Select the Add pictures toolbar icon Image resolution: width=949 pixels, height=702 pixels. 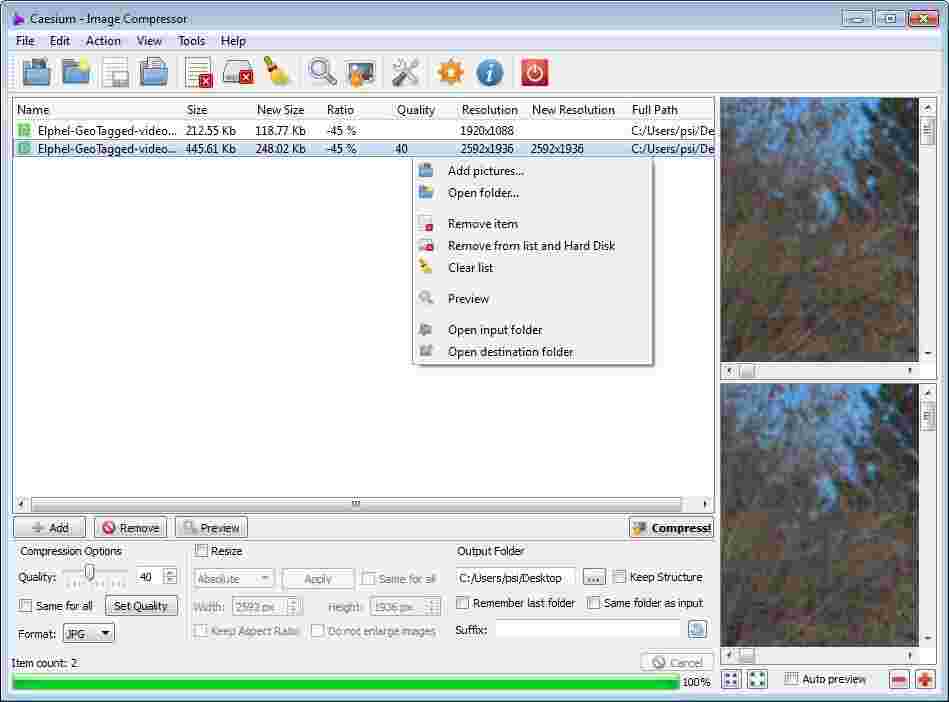(36, 71)
